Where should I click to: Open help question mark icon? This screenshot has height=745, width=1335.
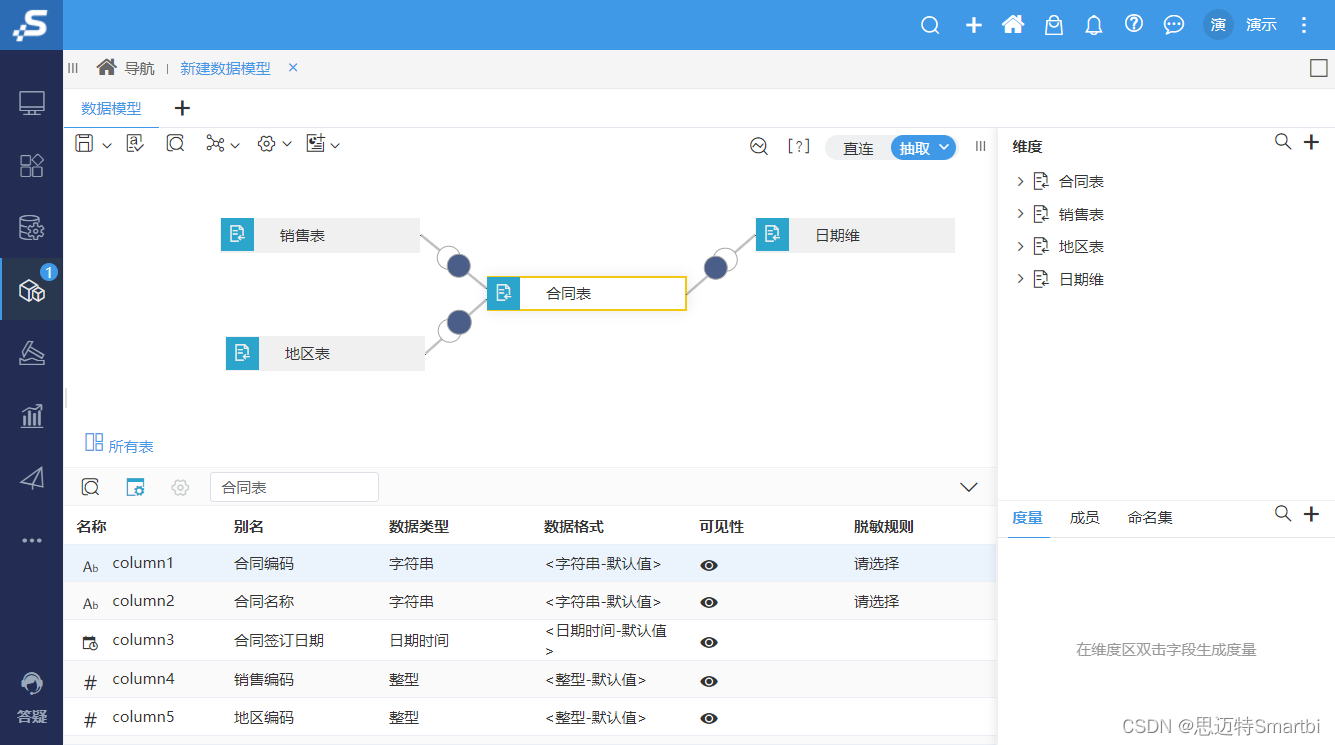[1134, 24]
